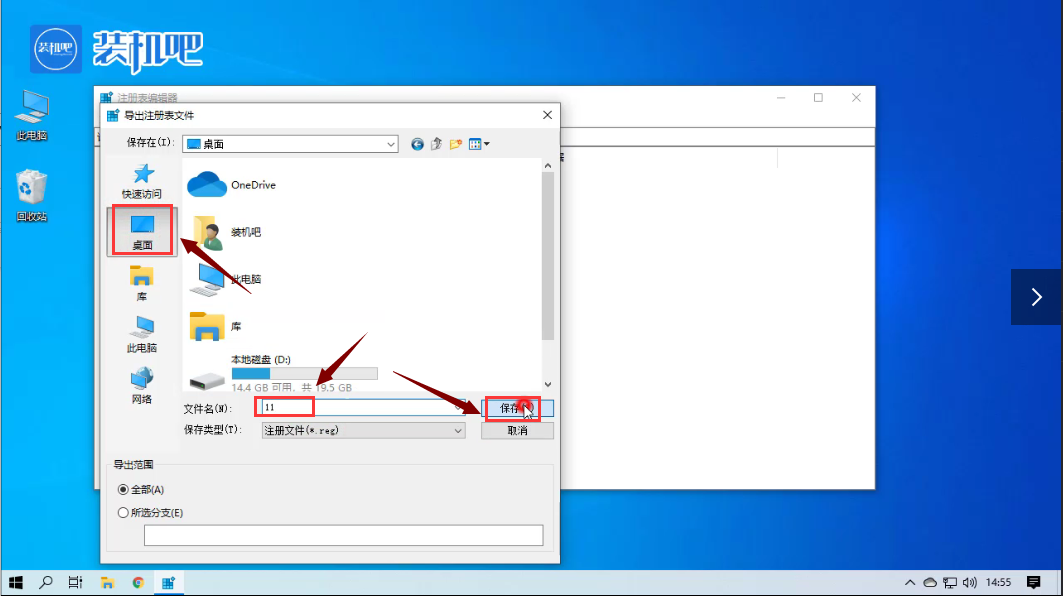The width and height of the screenshot is (1063, 596).
Task: Open Chrome from the taskbar
Action: pyautogui.click(x=138, y=582)
